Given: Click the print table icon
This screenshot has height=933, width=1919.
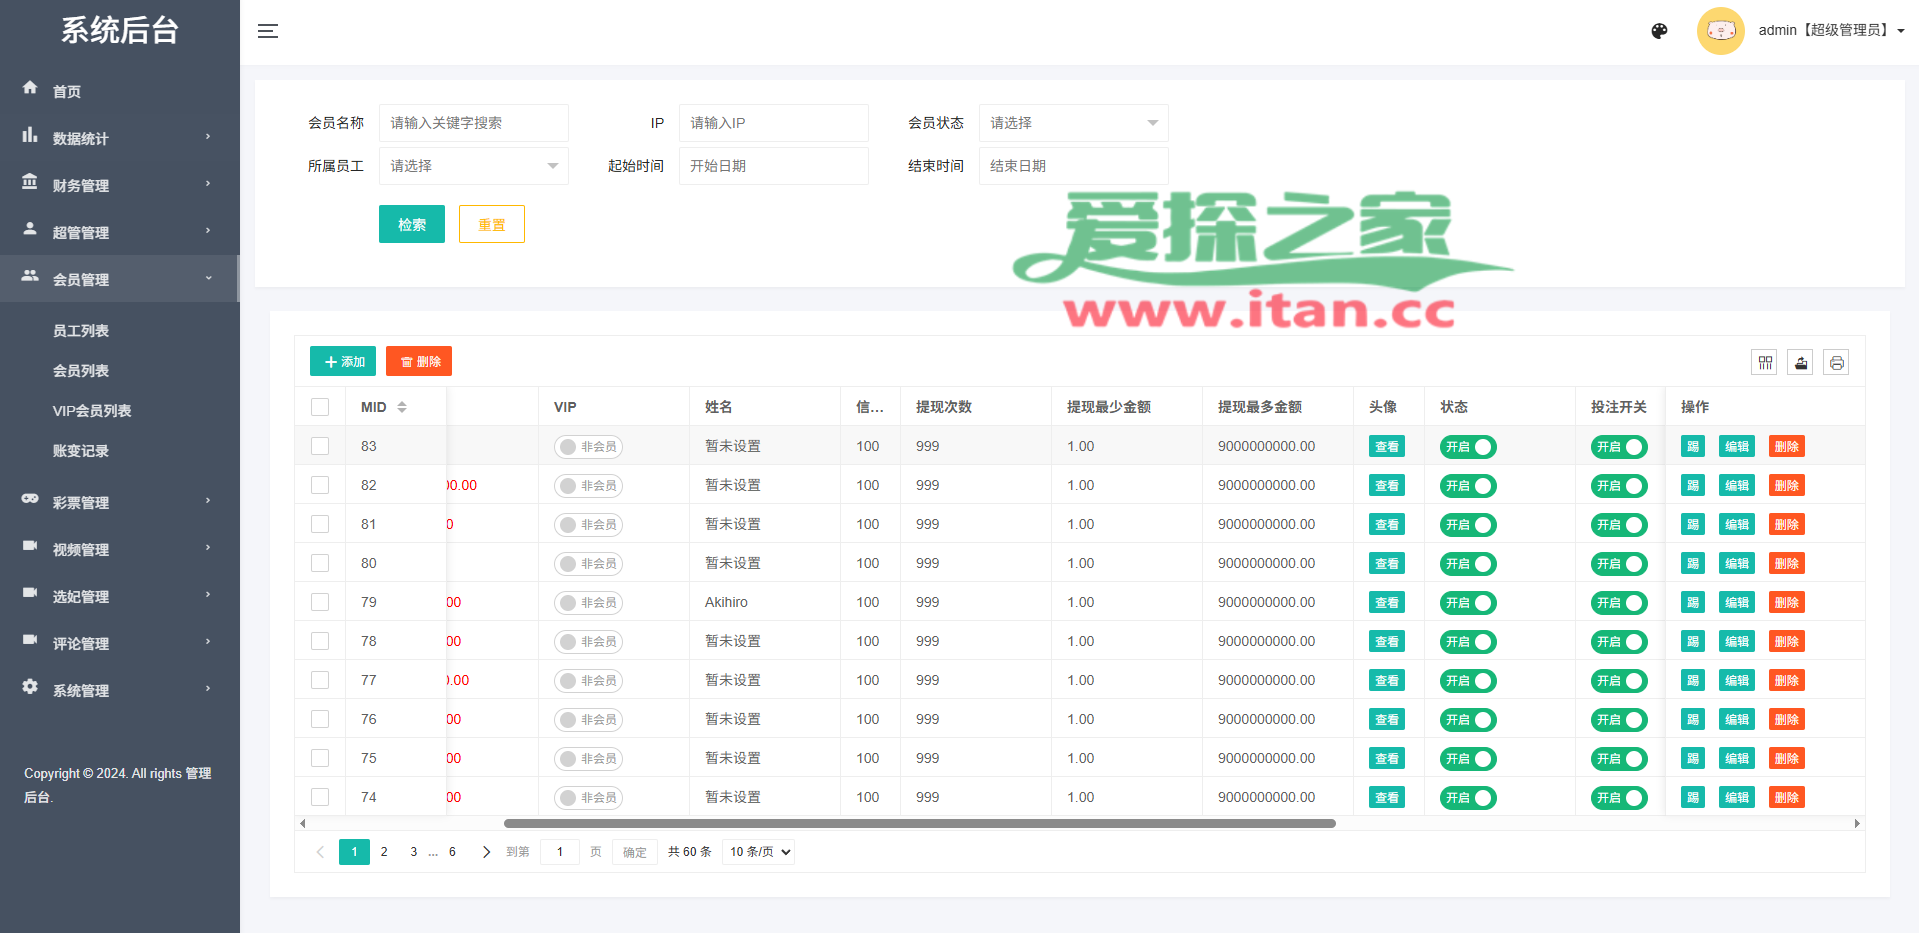Looking at the screenshot, I should (1836, 362).
